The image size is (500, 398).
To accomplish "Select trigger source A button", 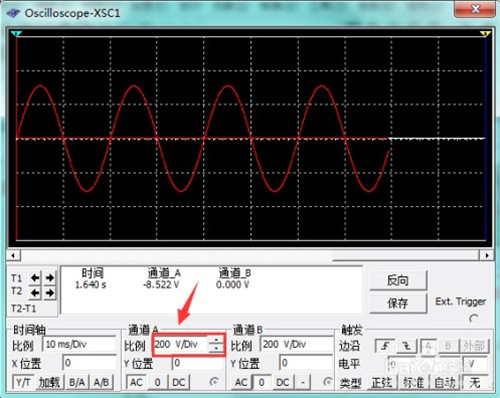I will 429,346.
